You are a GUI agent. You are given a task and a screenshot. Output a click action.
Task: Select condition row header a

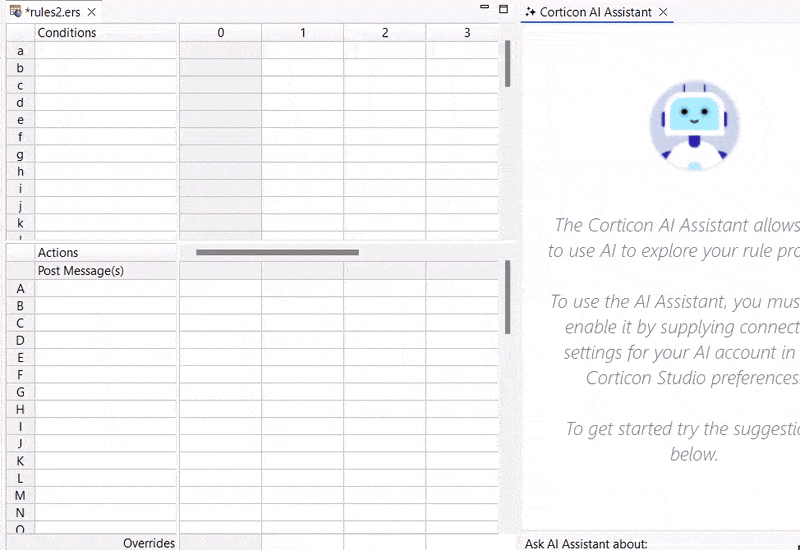tap(20, 51)
